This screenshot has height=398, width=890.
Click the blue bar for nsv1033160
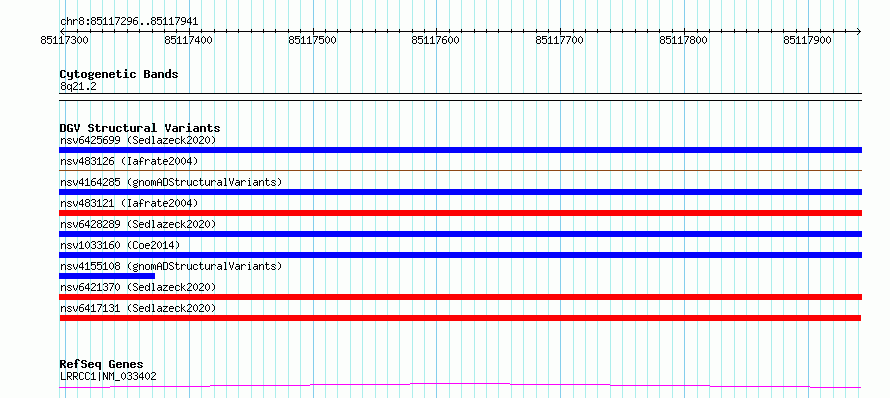point(460,255)
